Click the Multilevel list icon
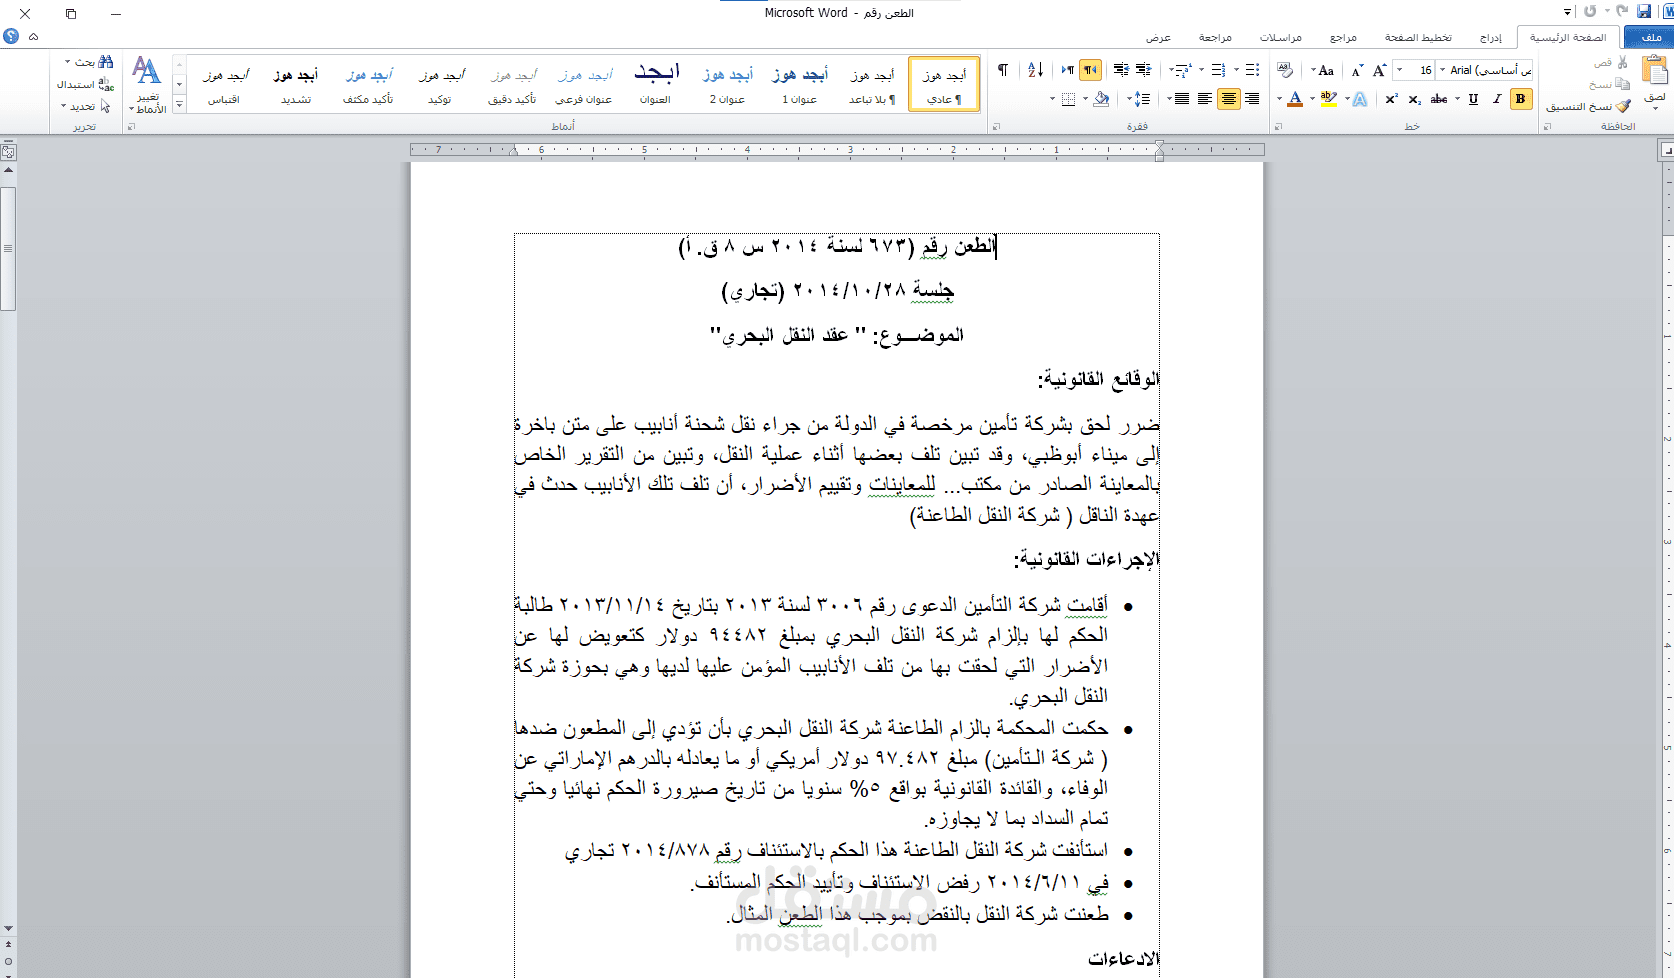This screenshot has height=978, width=1674. (1182, 69)
